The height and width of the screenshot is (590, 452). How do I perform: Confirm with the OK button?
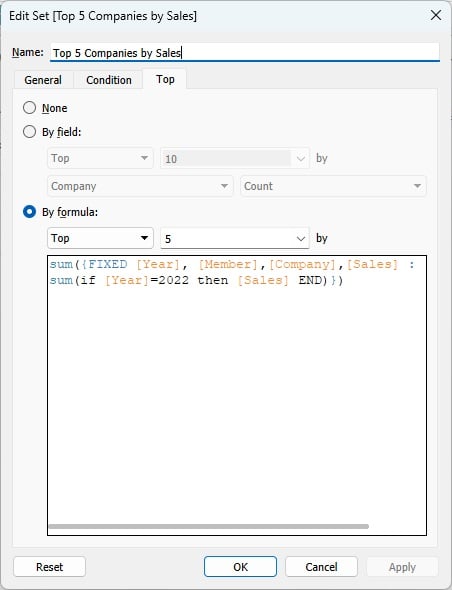[240, 567]
